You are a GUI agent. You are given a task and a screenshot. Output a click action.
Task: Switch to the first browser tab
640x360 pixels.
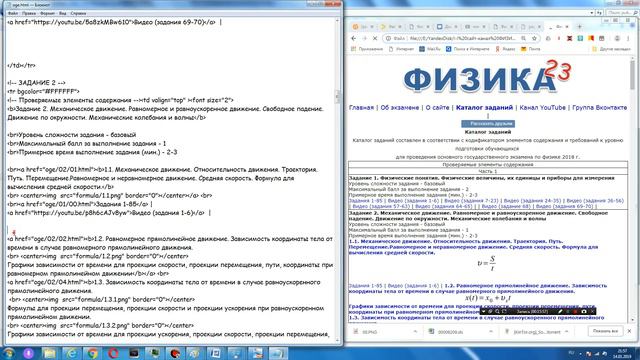coord(362,27)
